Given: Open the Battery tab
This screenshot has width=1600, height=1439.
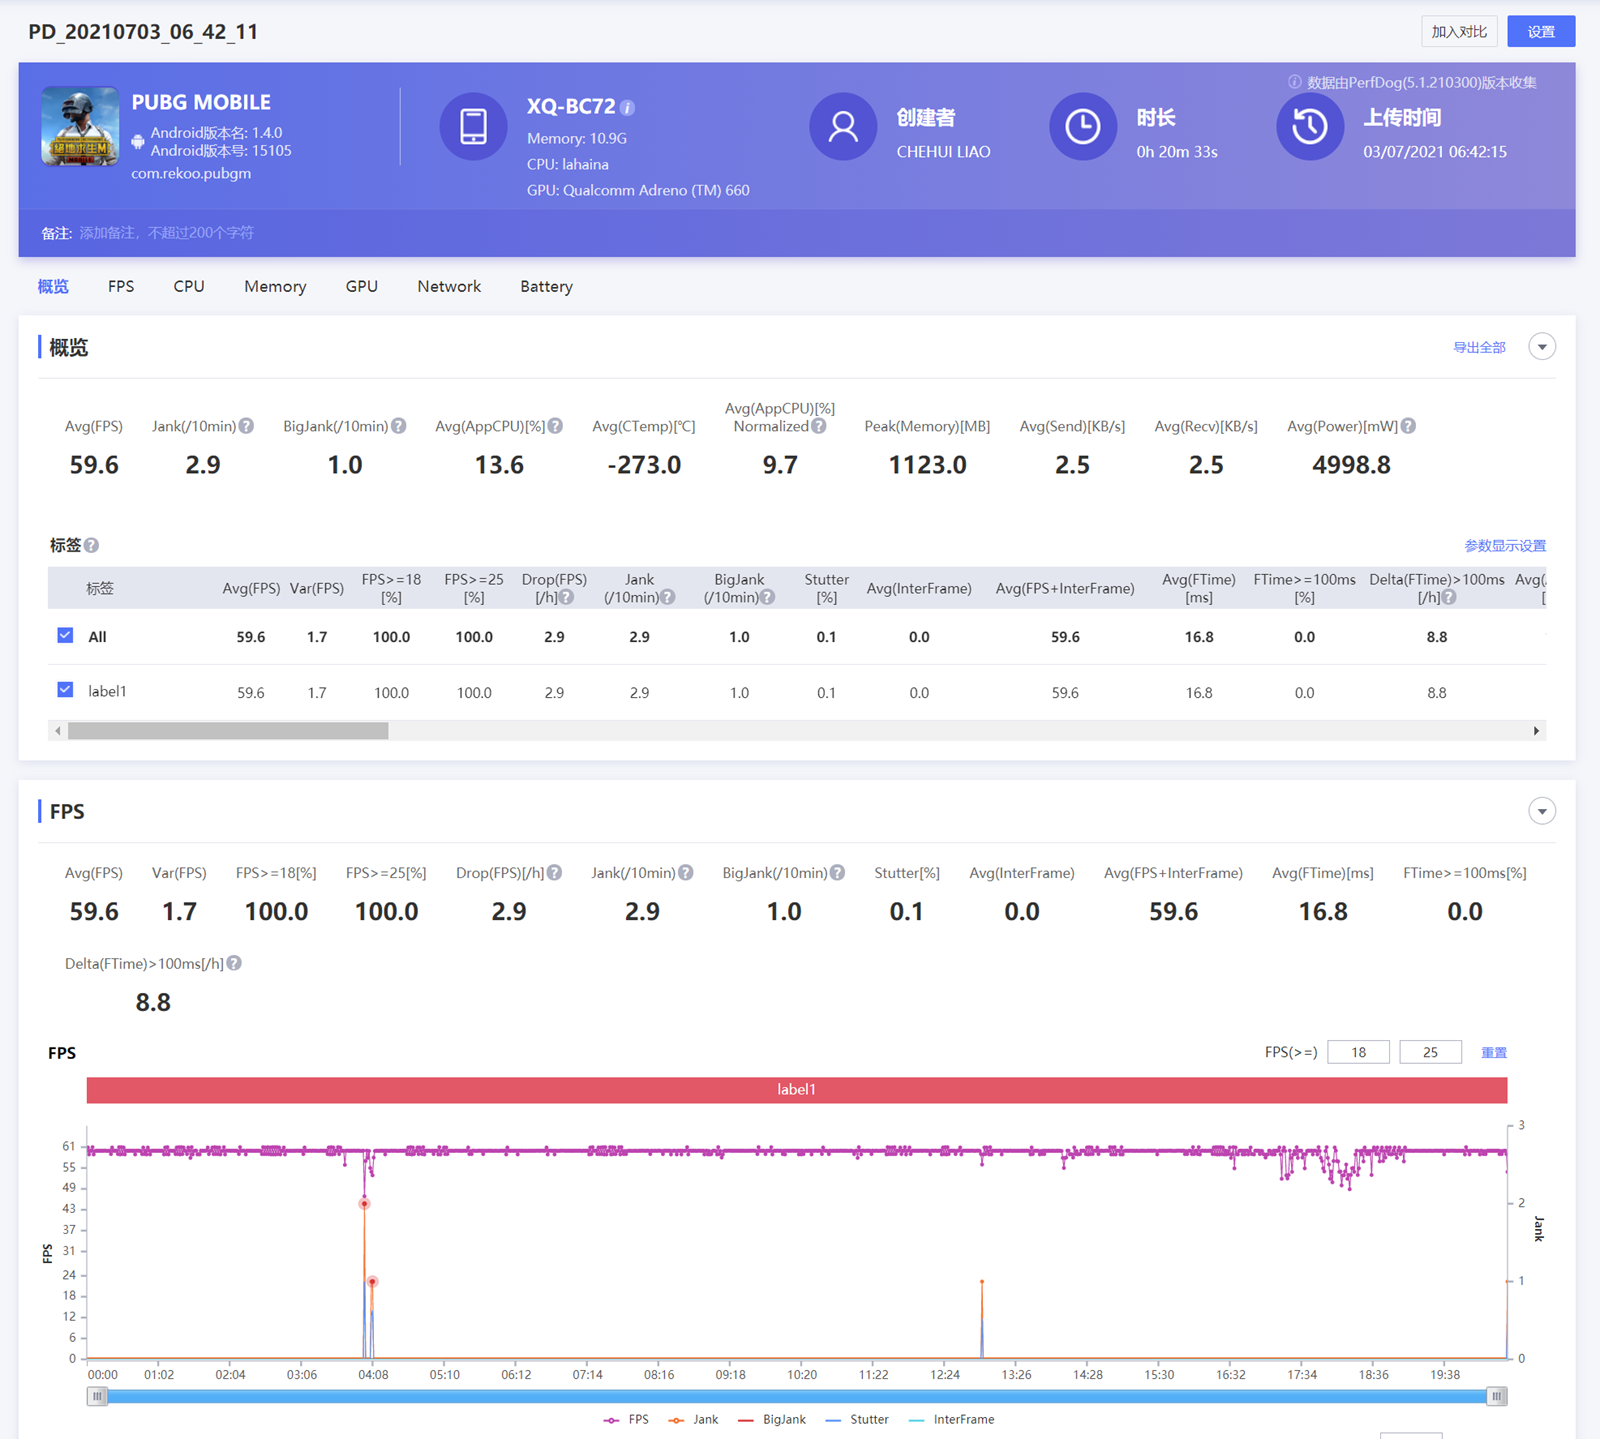Looking at the screenshot, I should [x=546, y=286].
